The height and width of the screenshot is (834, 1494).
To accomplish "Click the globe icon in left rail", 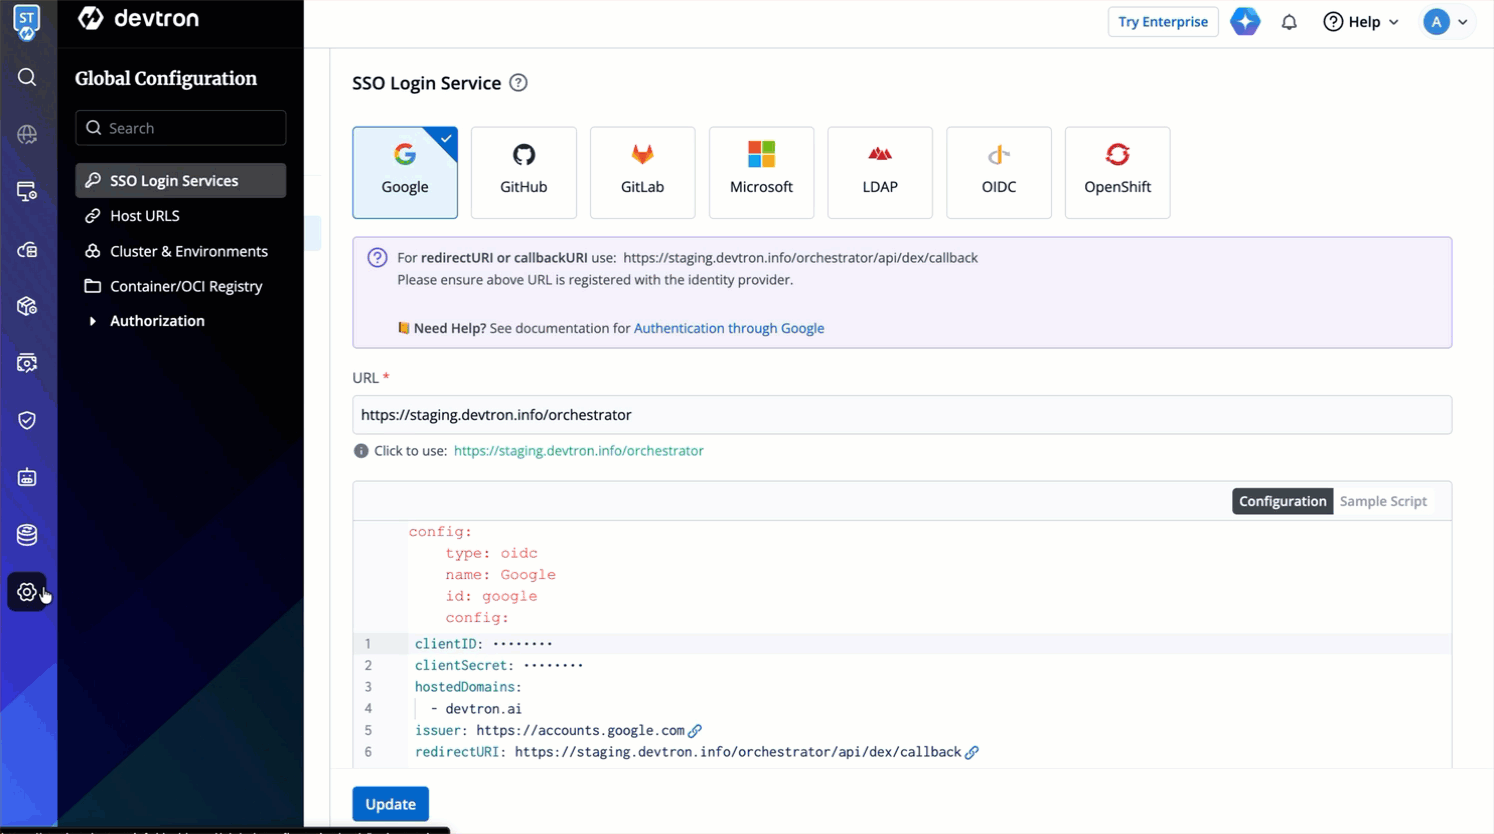I will 27,134.
